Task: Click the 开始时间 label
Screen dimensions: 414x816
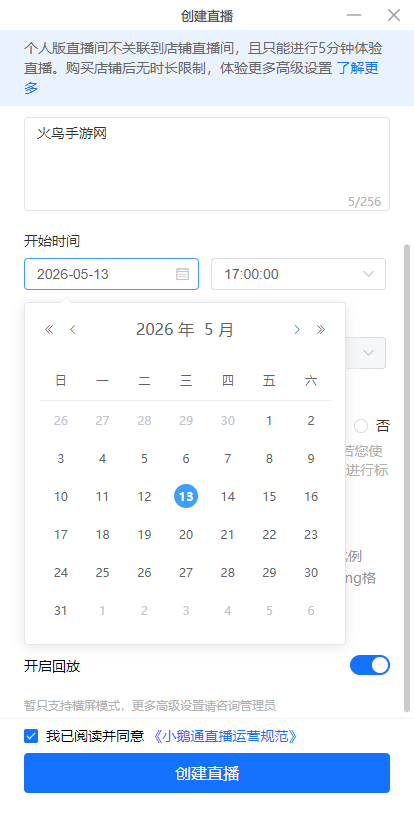Action: [52, 241]
